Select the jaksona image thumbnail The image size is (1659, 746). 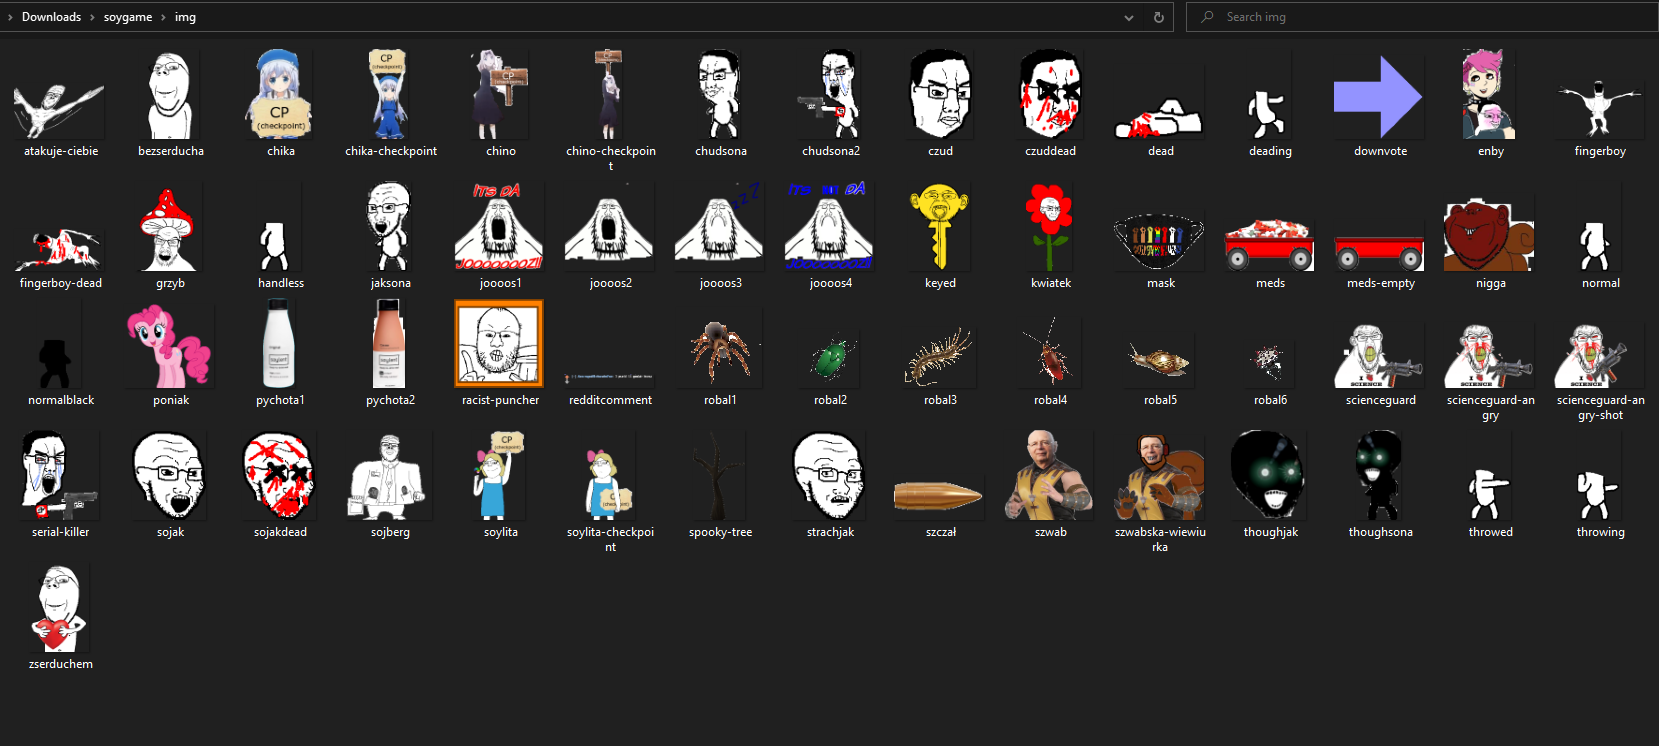[x=390, y=226]
